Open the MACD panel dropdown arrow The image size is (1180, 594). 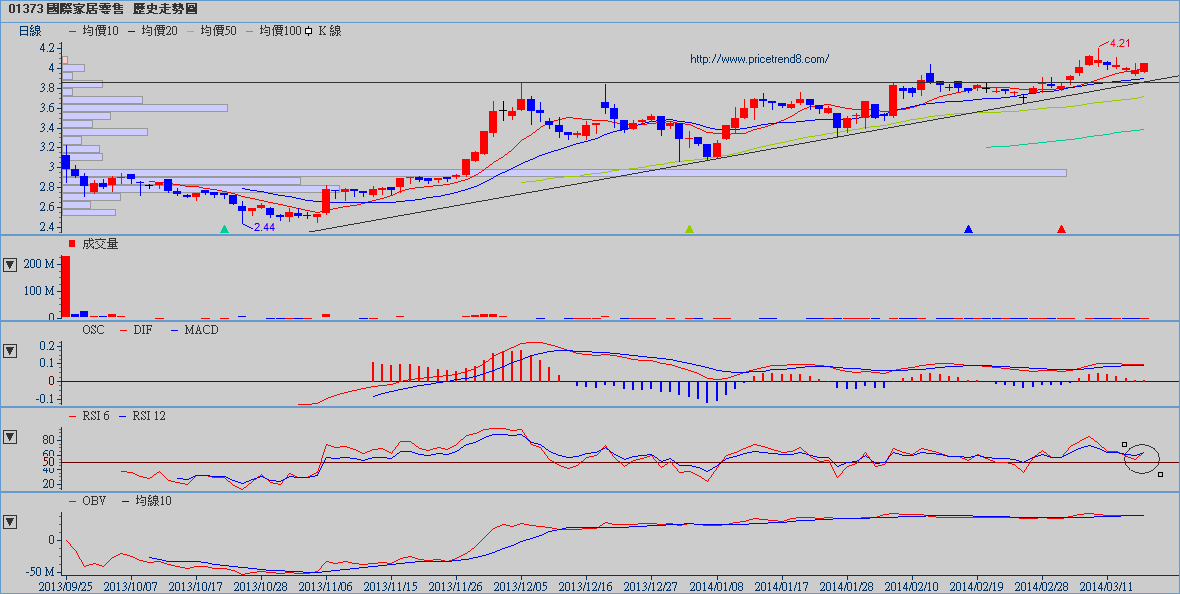[11, 351]
